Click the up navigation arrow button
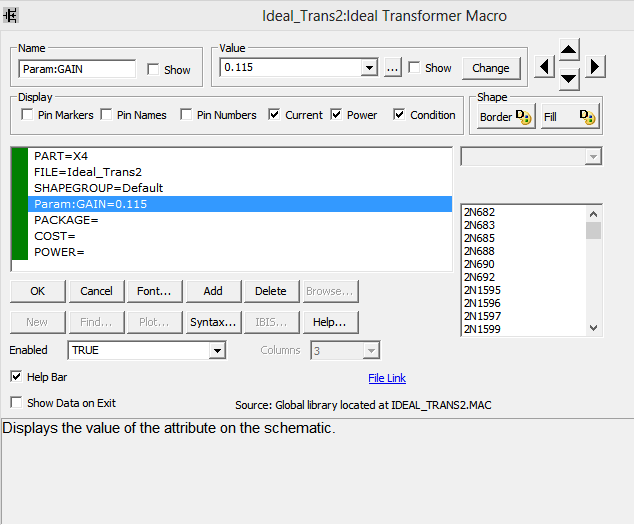This screenshot has height=525, width=634. [568, 50]
